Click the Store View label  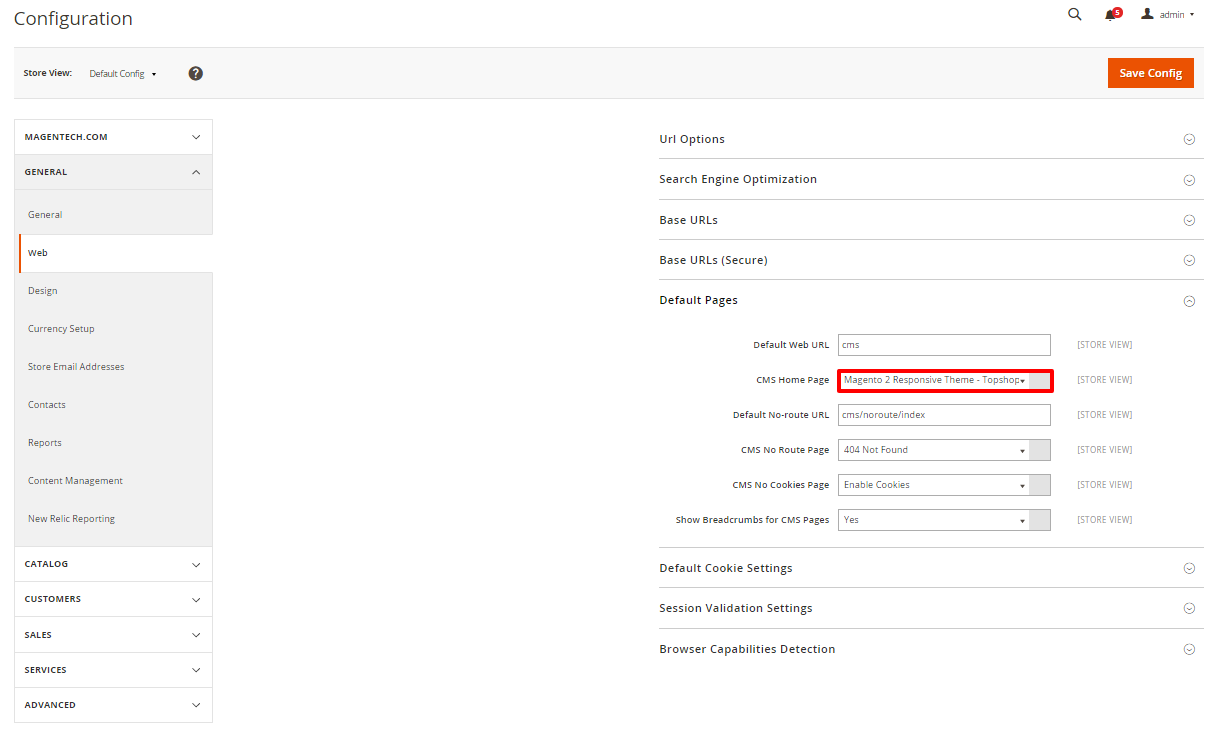coord(48,73)
